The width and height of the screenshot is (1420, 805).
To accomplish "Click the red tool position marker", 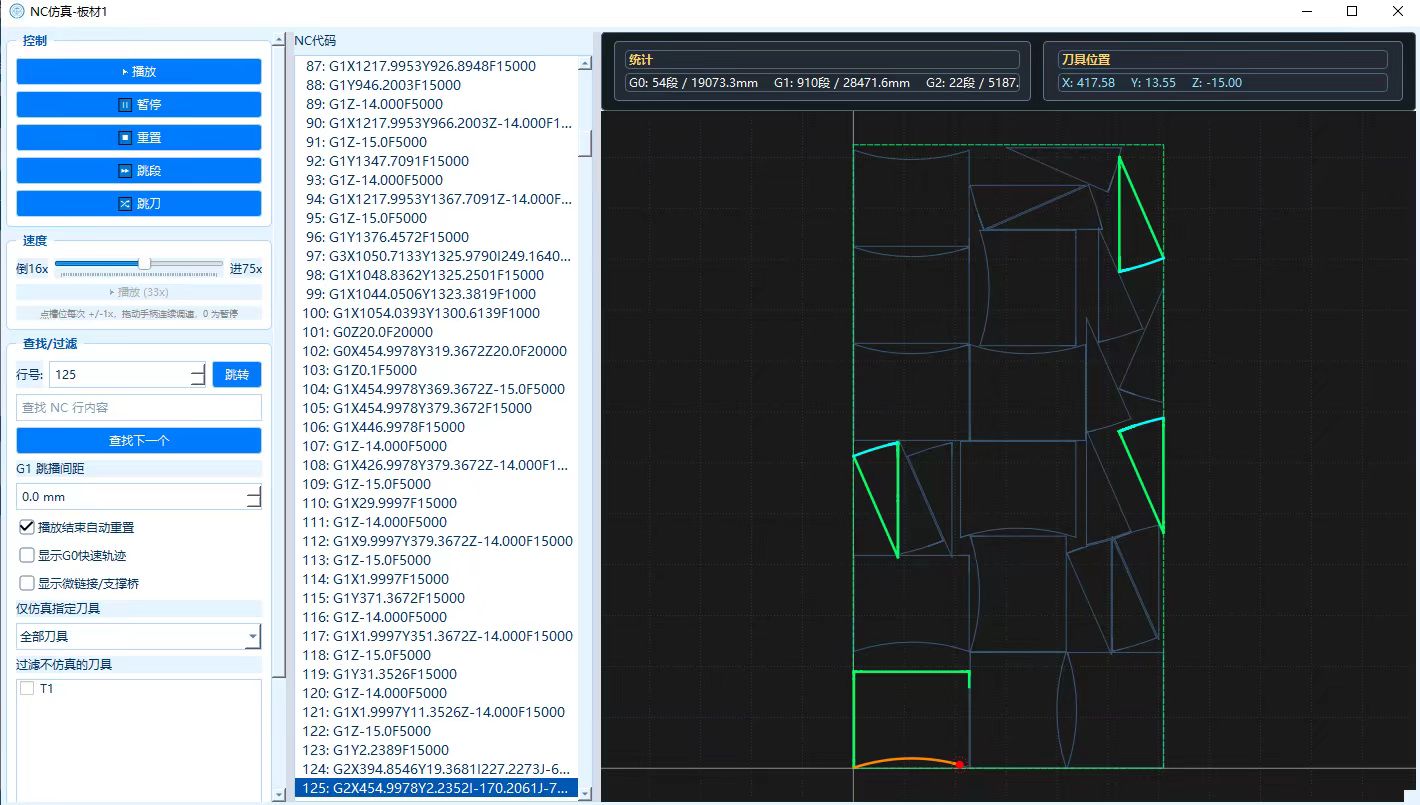I will click(959, 765).
